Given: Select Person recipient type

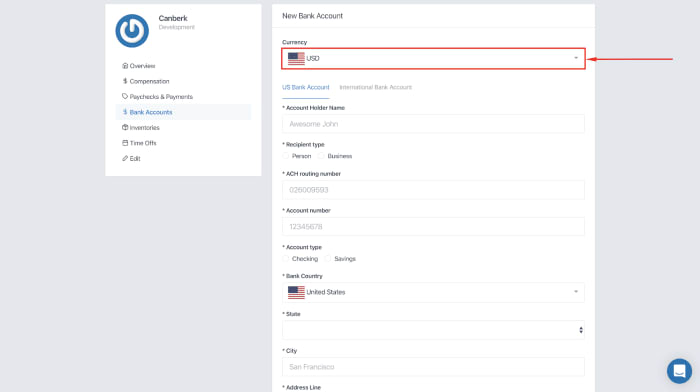Looking at the screenshot, I should [x=286, y=156].
